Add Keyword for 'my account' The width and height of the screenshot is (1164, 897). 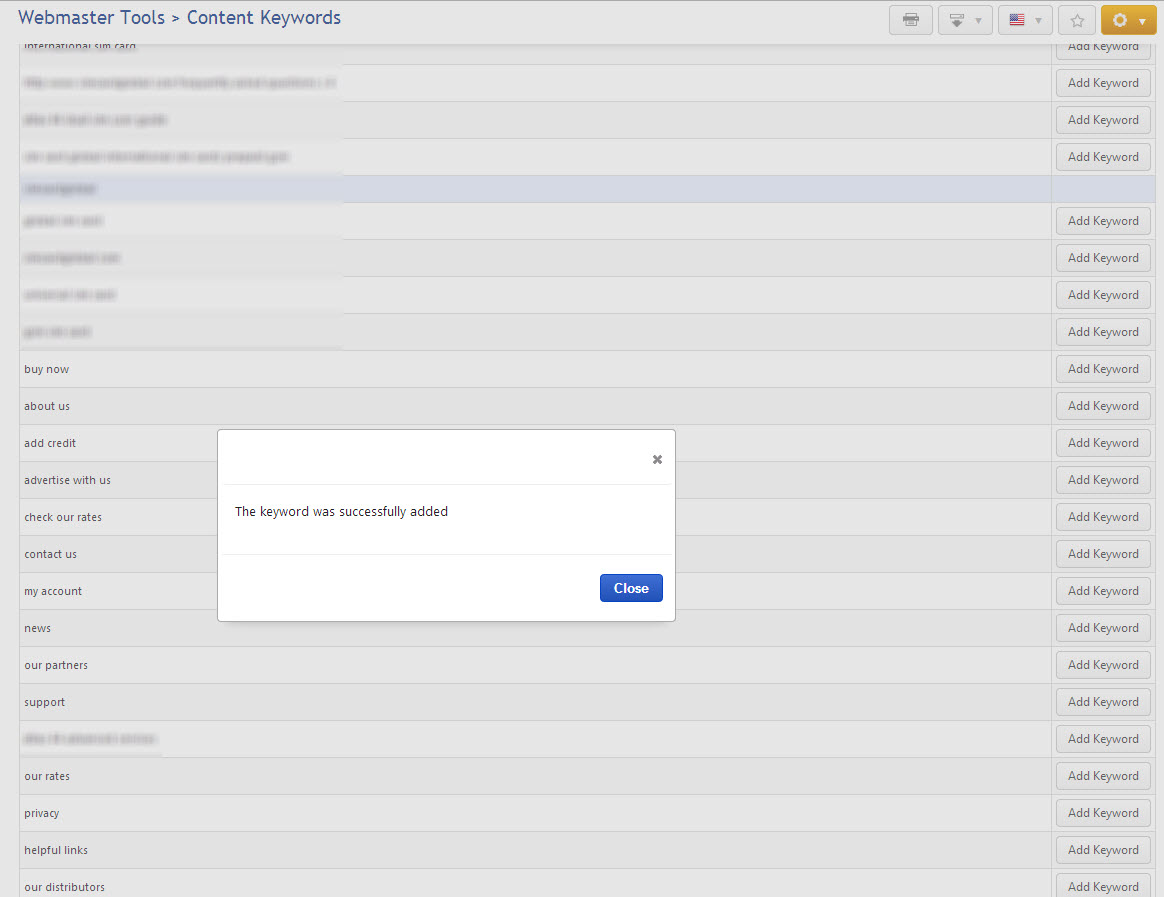[x=1103, y=591]
